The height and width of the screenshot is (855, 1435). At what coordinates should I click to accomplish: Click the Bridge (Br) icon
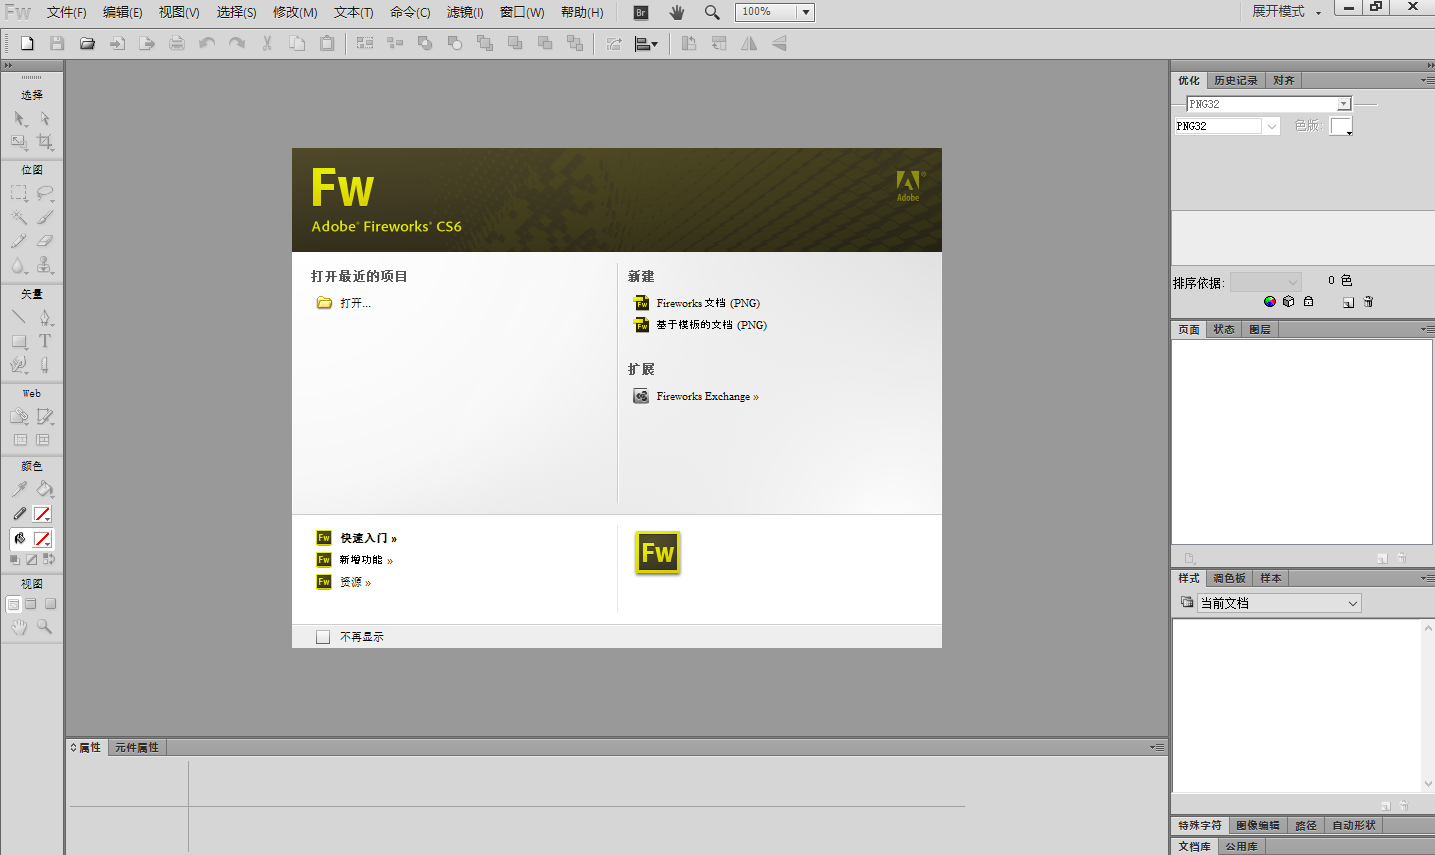(x=641, y=12)
